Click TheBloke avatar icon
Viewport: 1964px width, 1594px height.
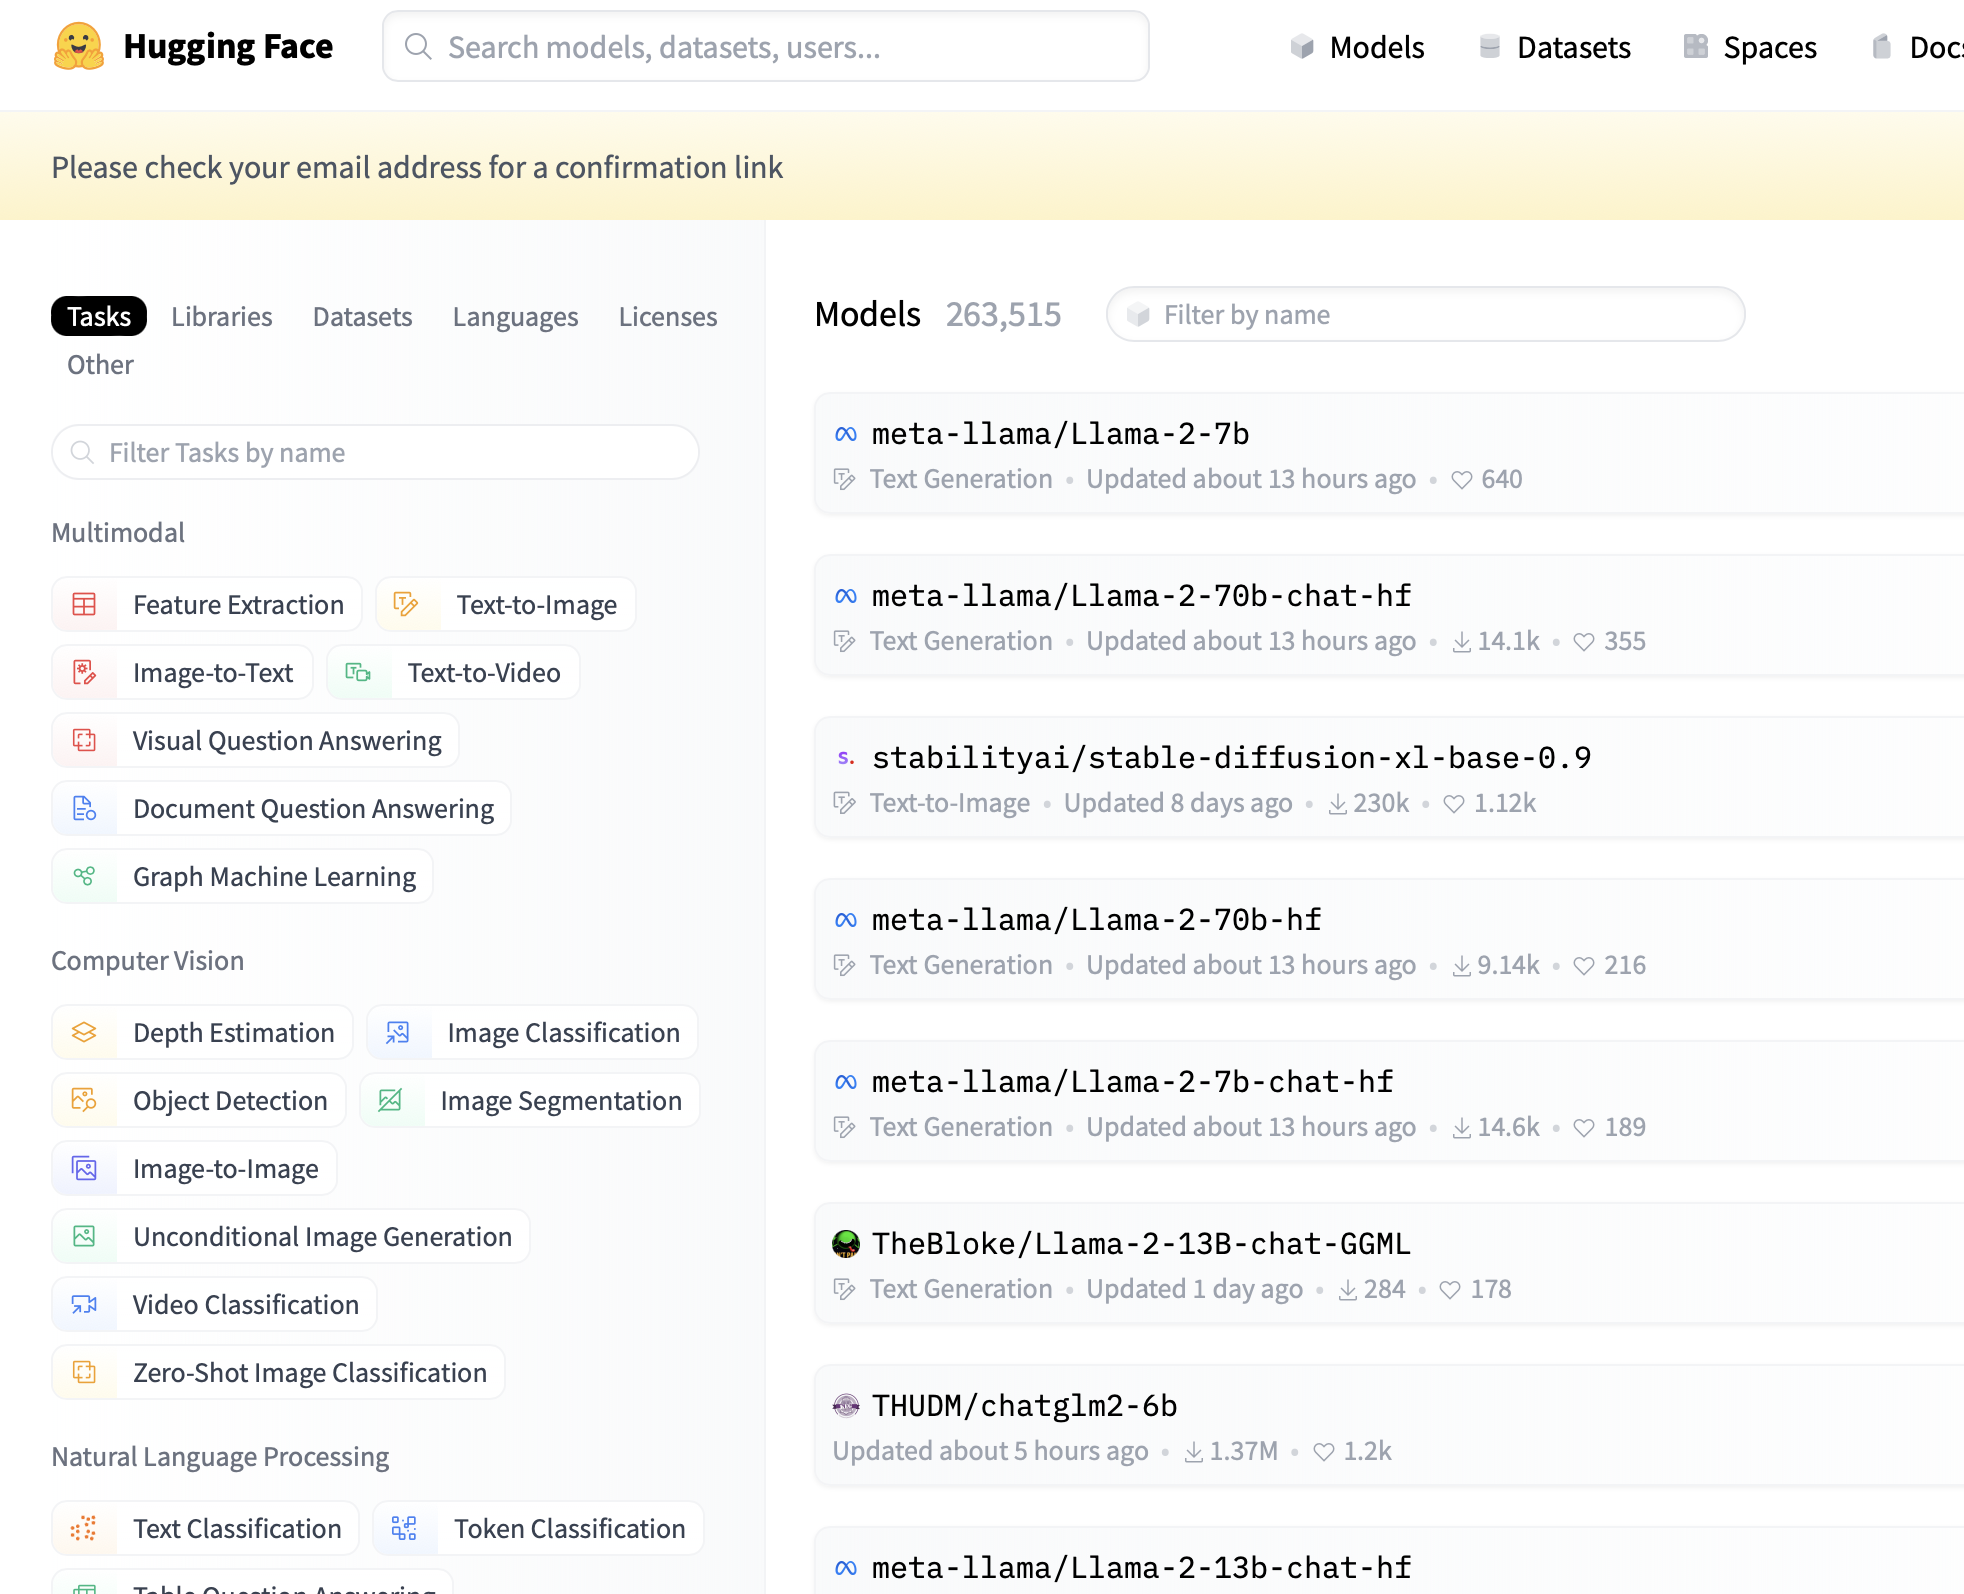(846, 1244)
